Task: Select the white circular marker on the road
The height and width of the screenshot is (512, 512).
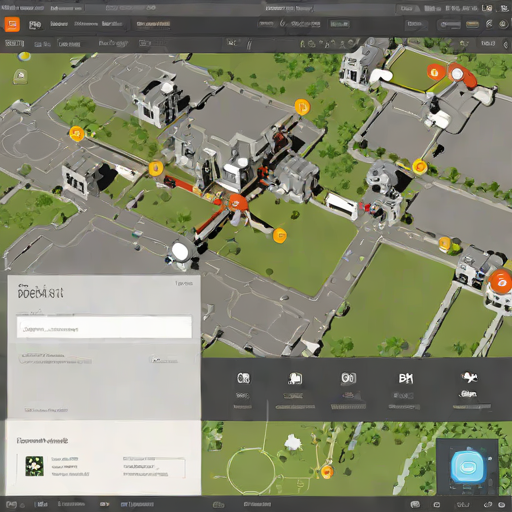Action: (180, 251)
